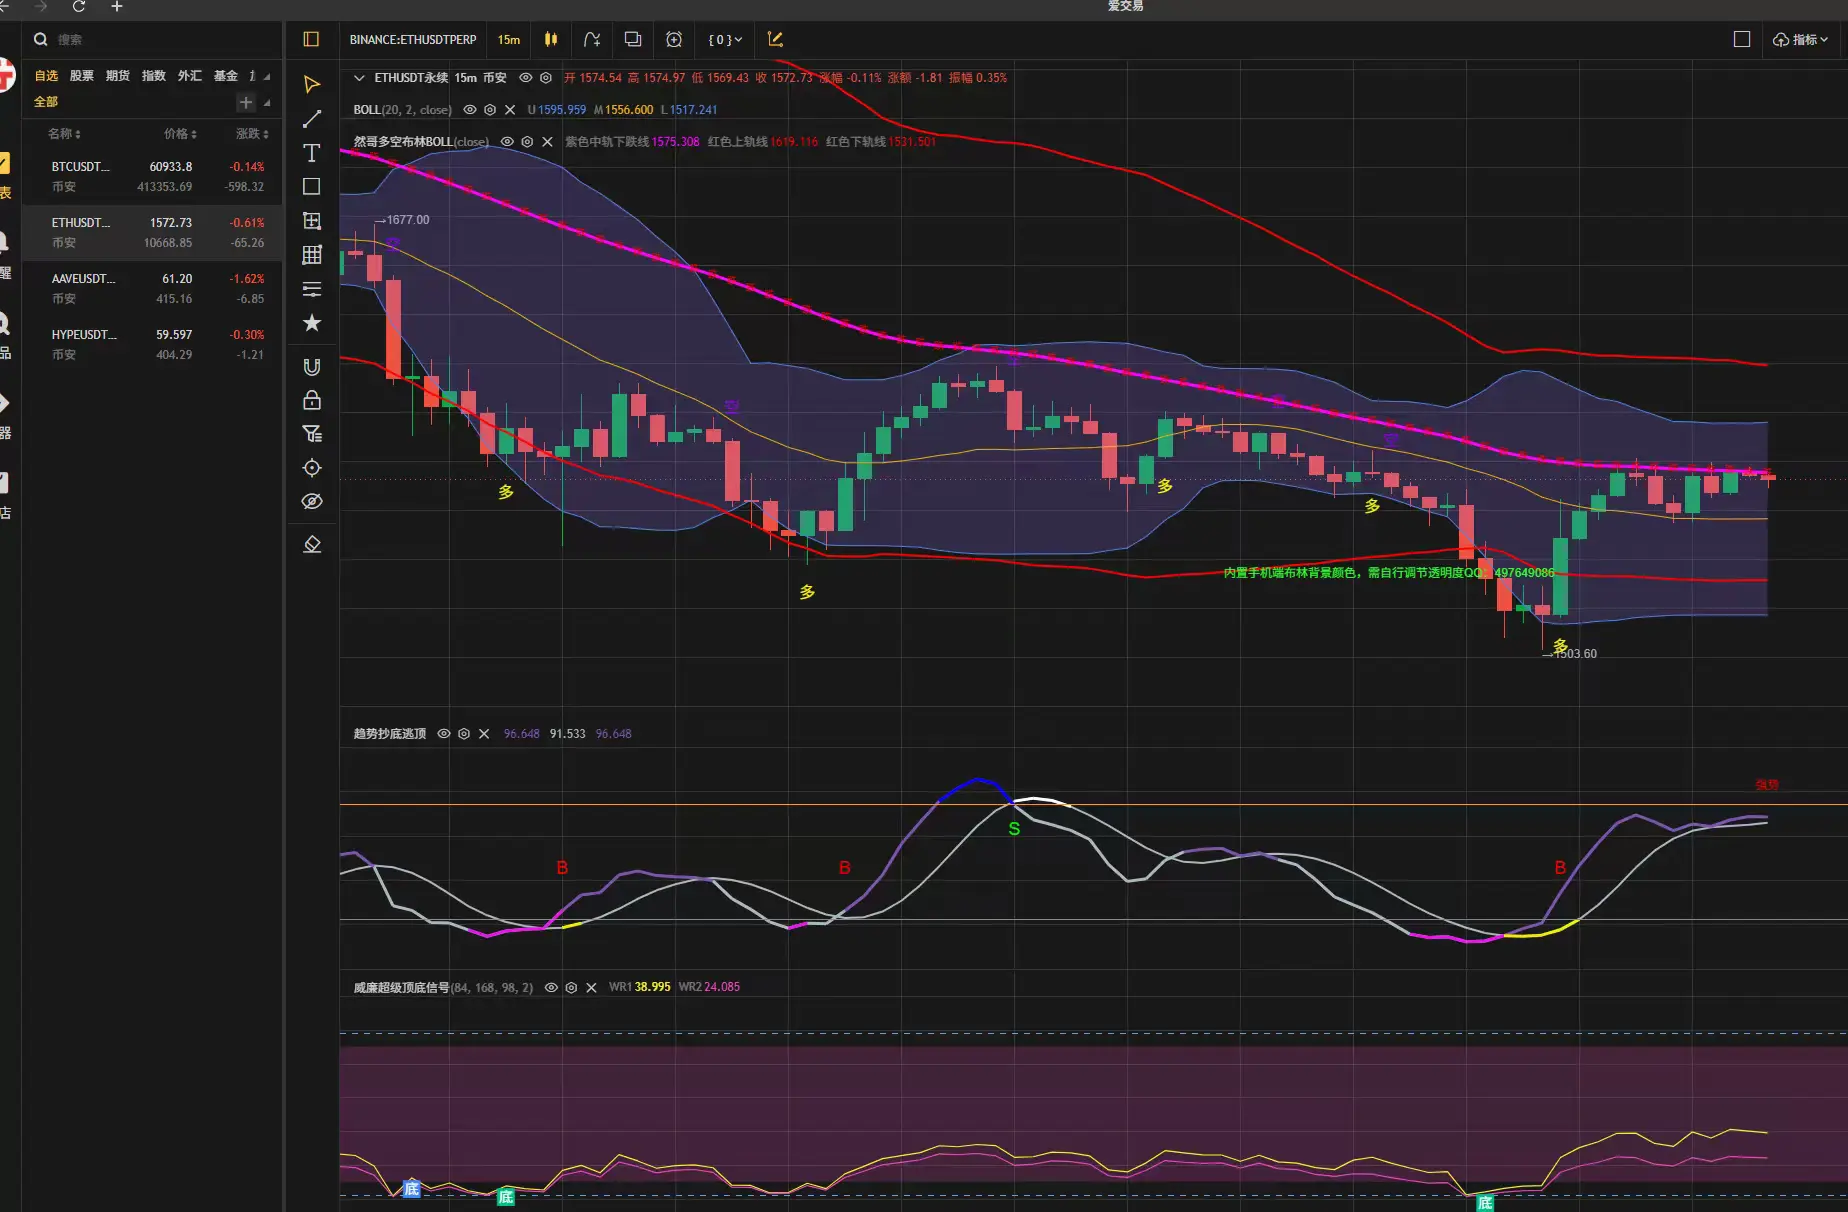Select the trend line drawing tool
Screen dimensions: 1848x1212
coord(312,119)
